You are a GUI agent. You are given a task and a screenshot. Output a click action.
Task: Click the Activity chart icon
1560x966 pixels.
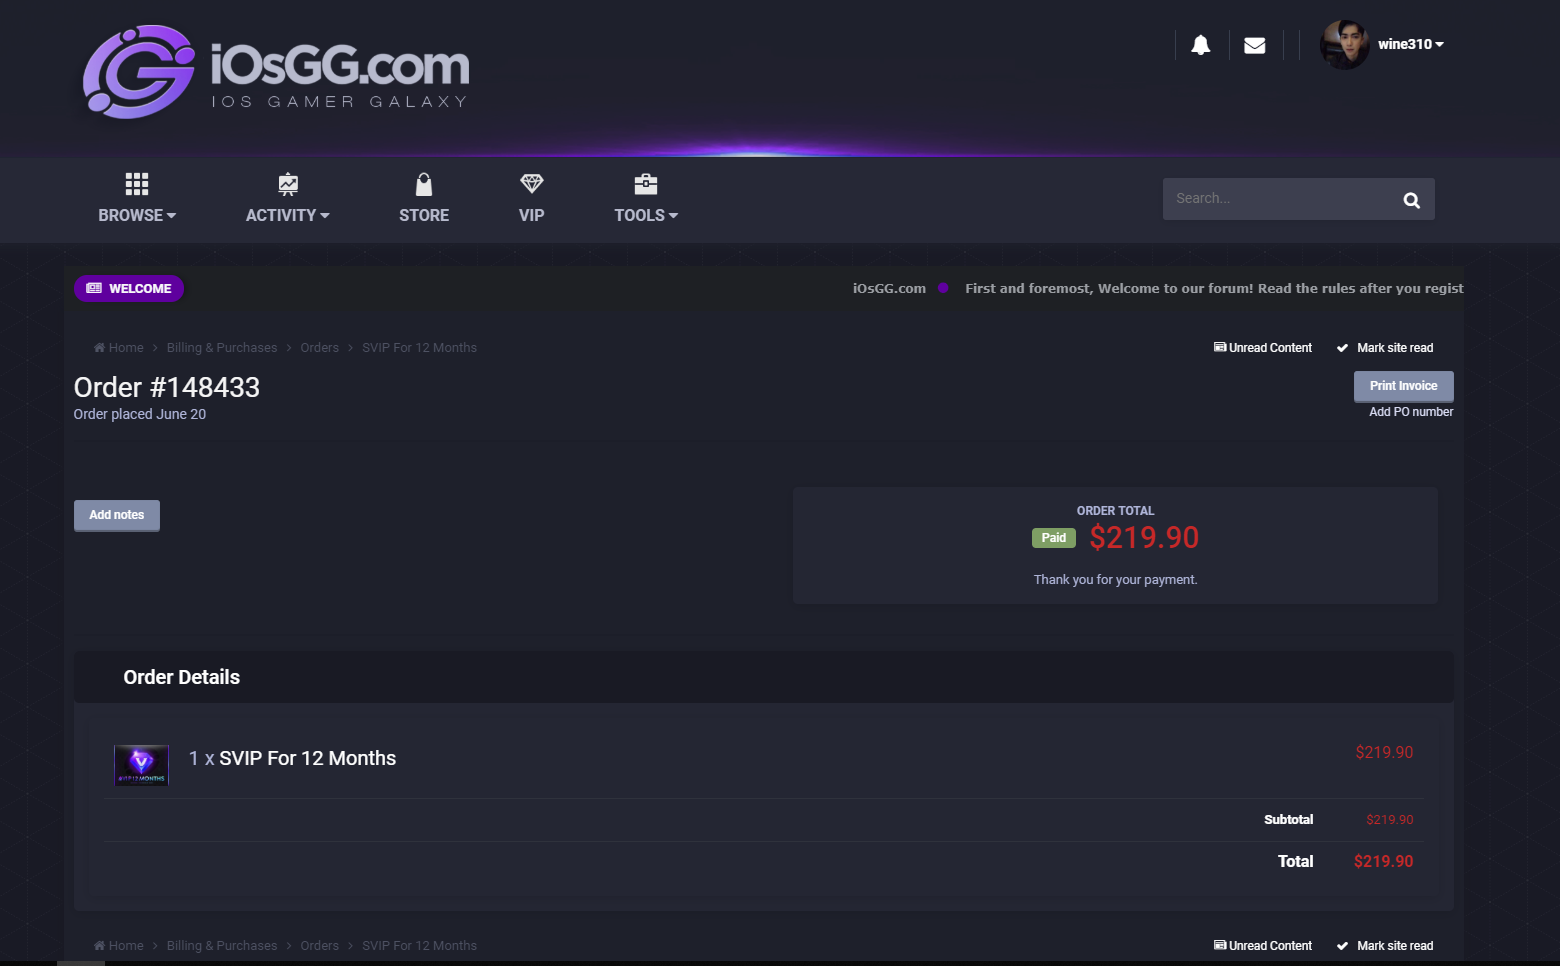pyautogui.click(x=288, y=183)
